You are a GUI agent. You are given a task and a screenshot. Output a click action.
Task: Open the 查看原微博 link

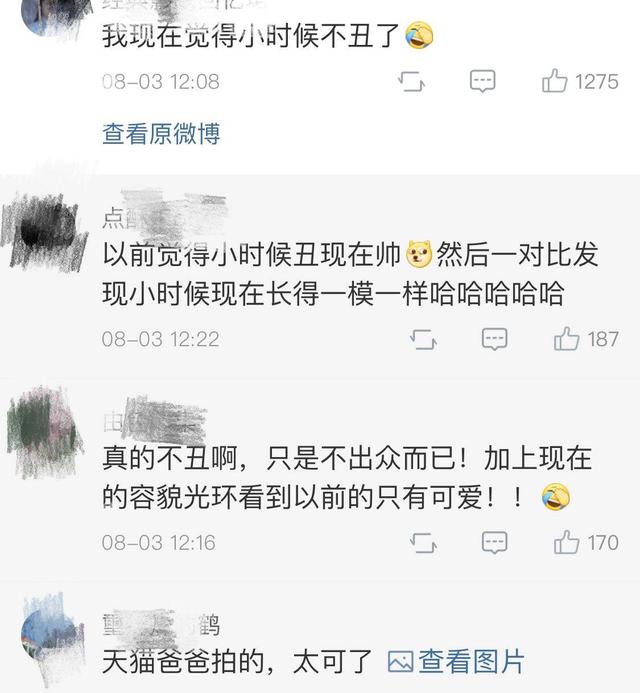point(161,133)
